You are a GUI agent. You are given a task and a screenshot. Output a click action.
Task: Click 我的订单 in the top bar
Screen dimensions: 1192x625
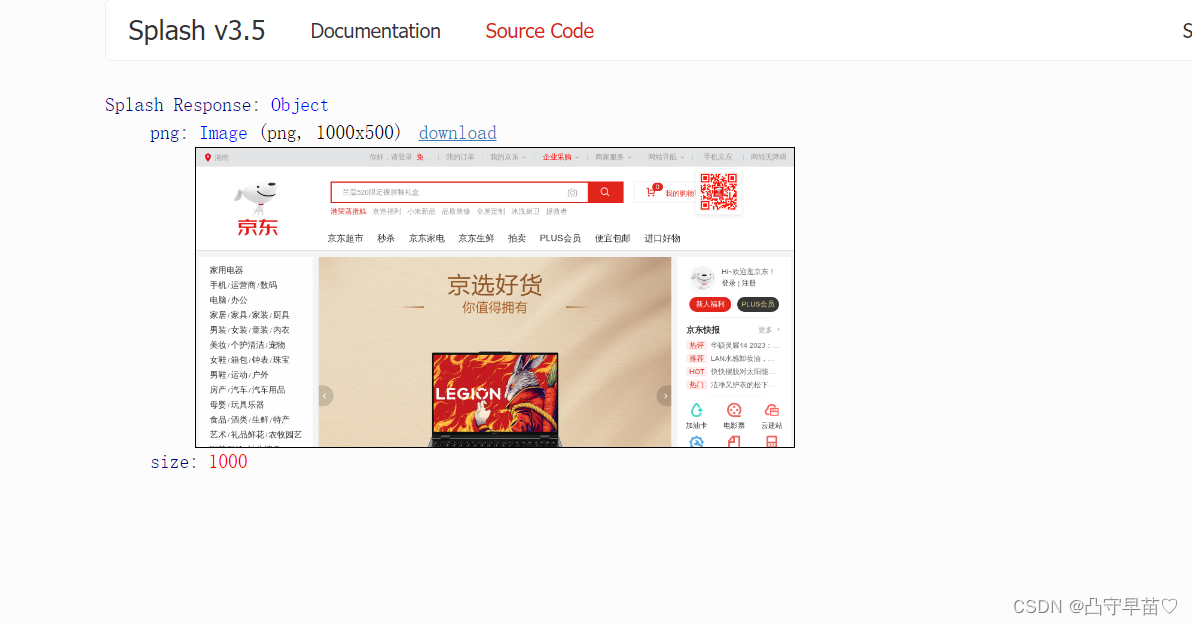460,157
